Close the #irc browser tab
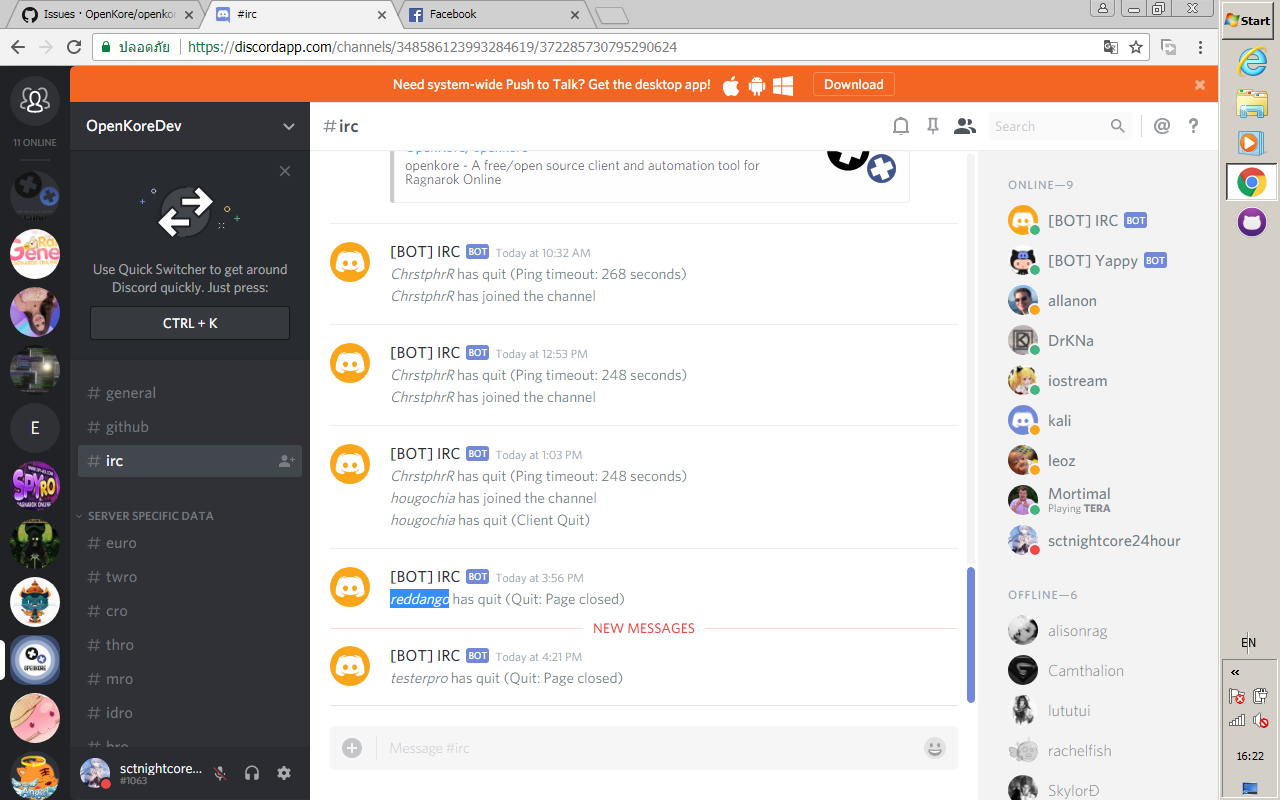This screenshot has width=1280, height=800. tap(381, 15)
